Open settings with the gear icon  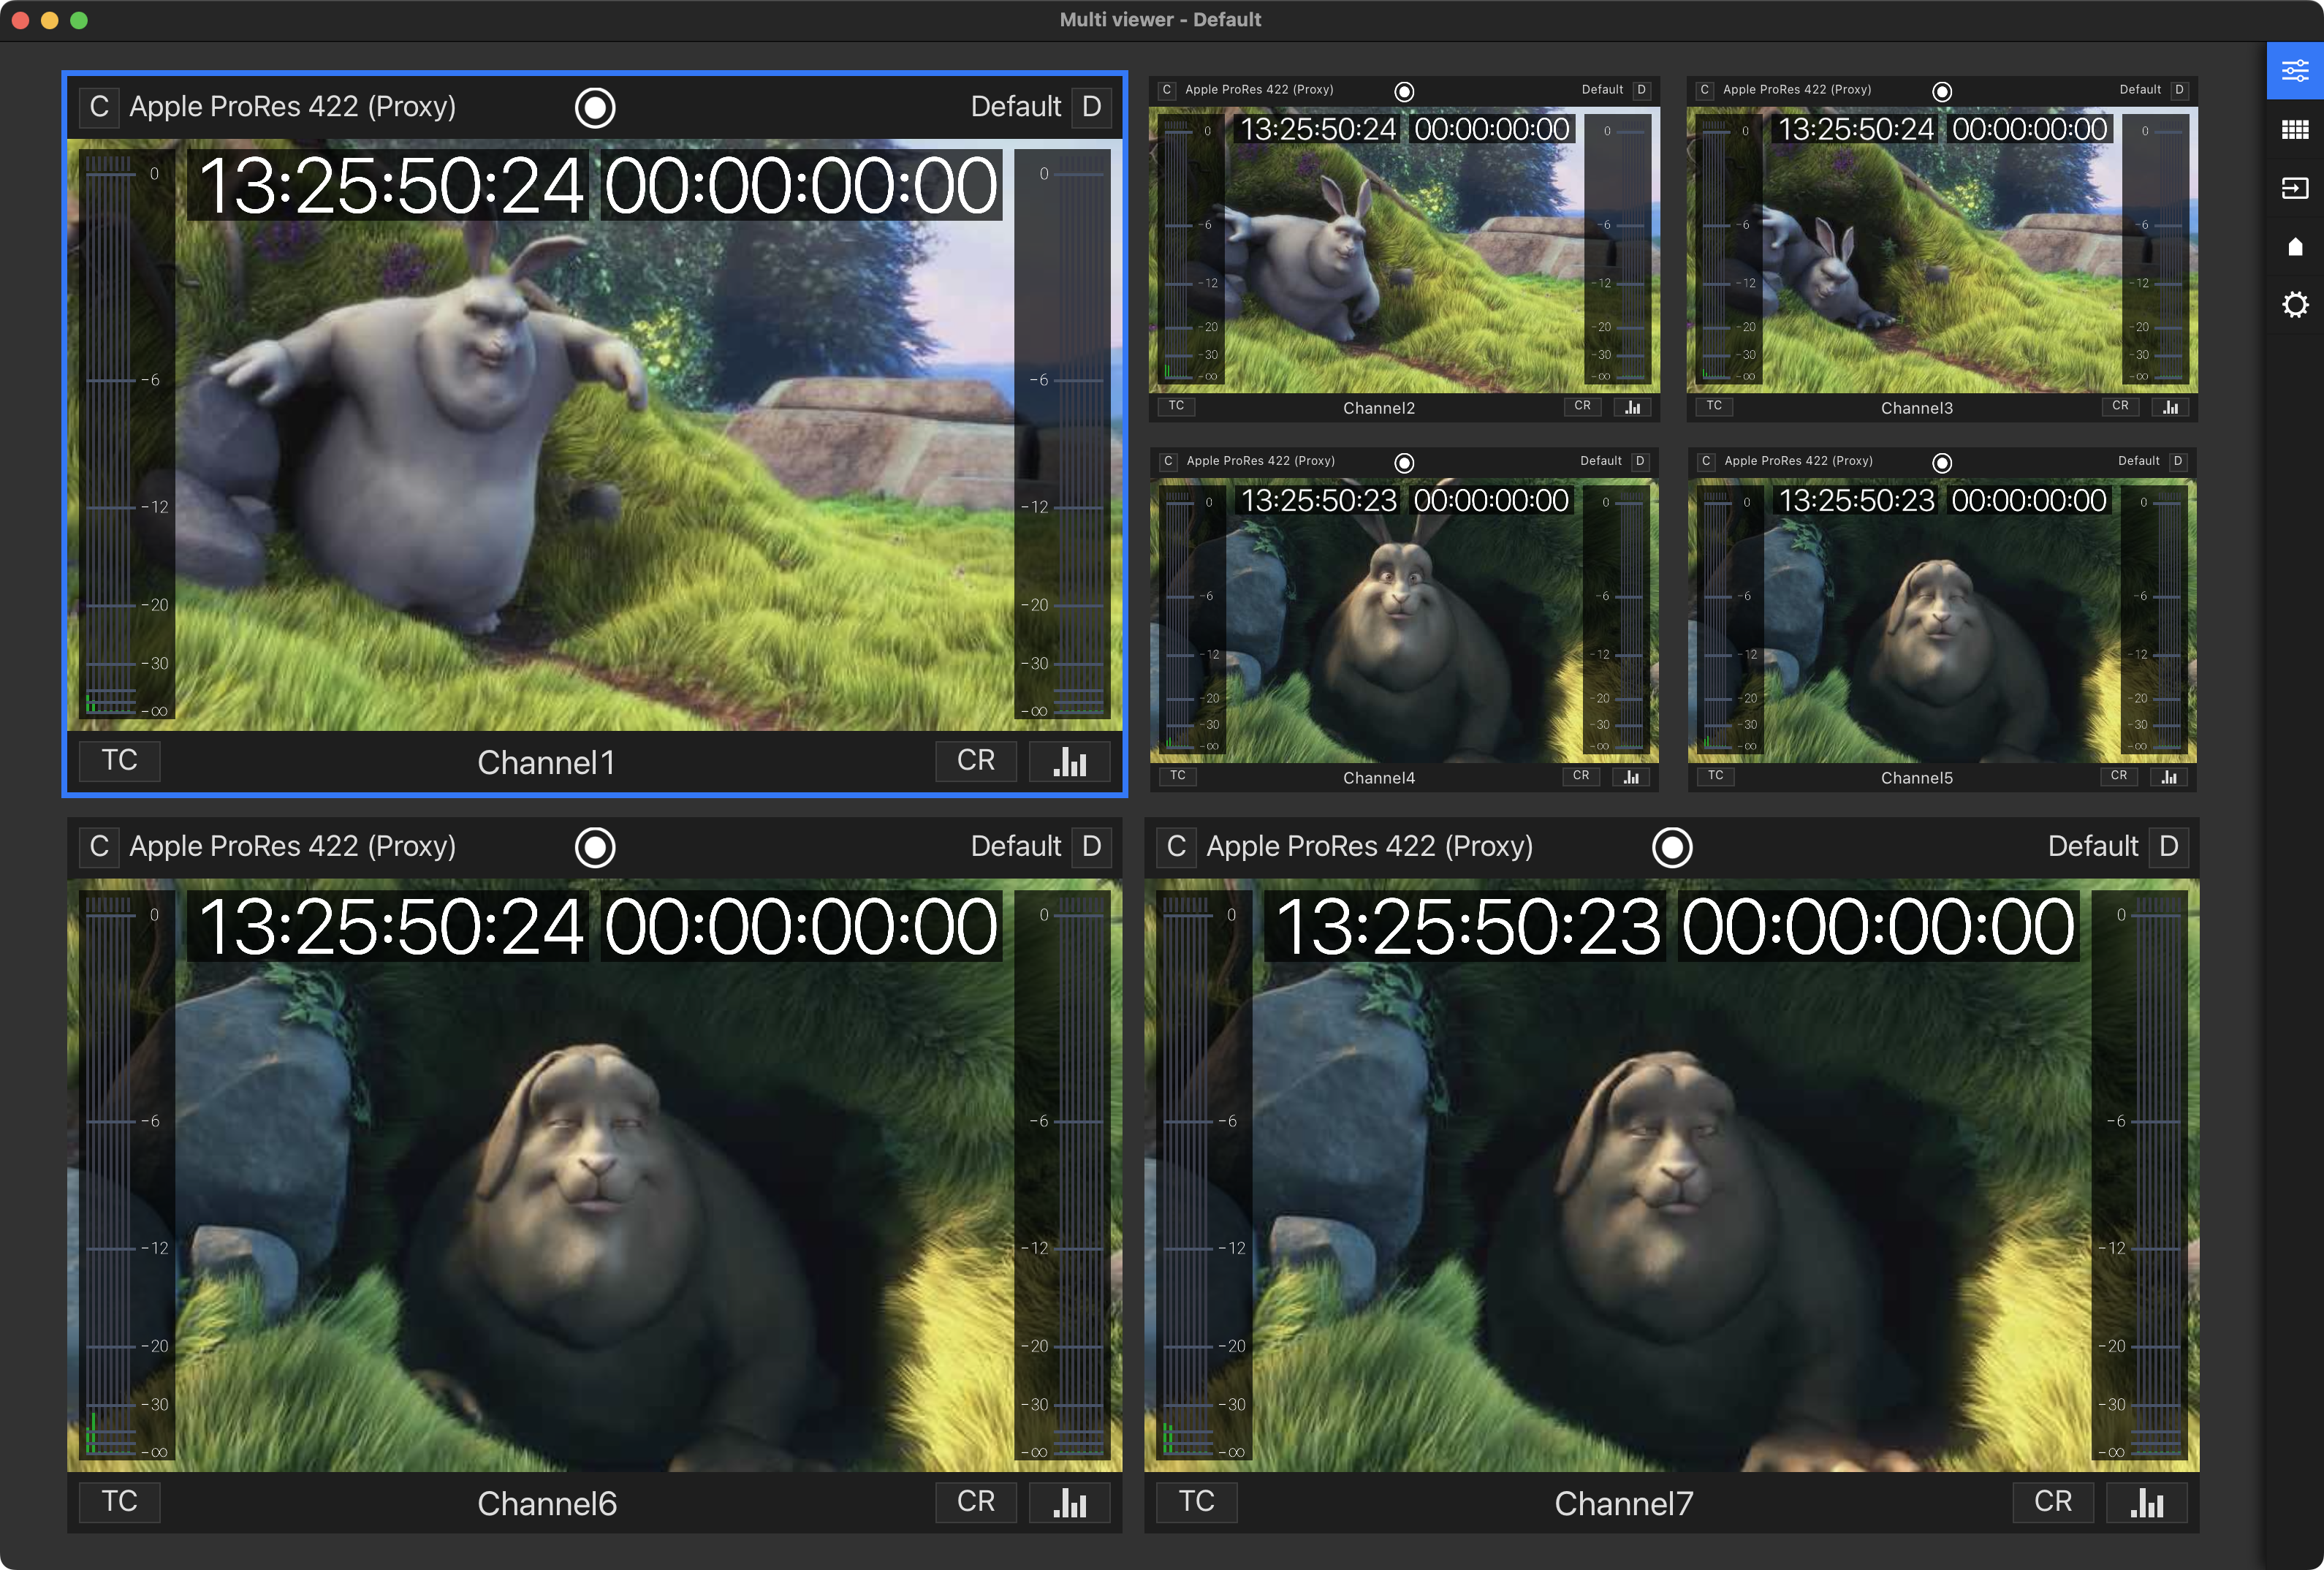click(x=2295, y=304)
